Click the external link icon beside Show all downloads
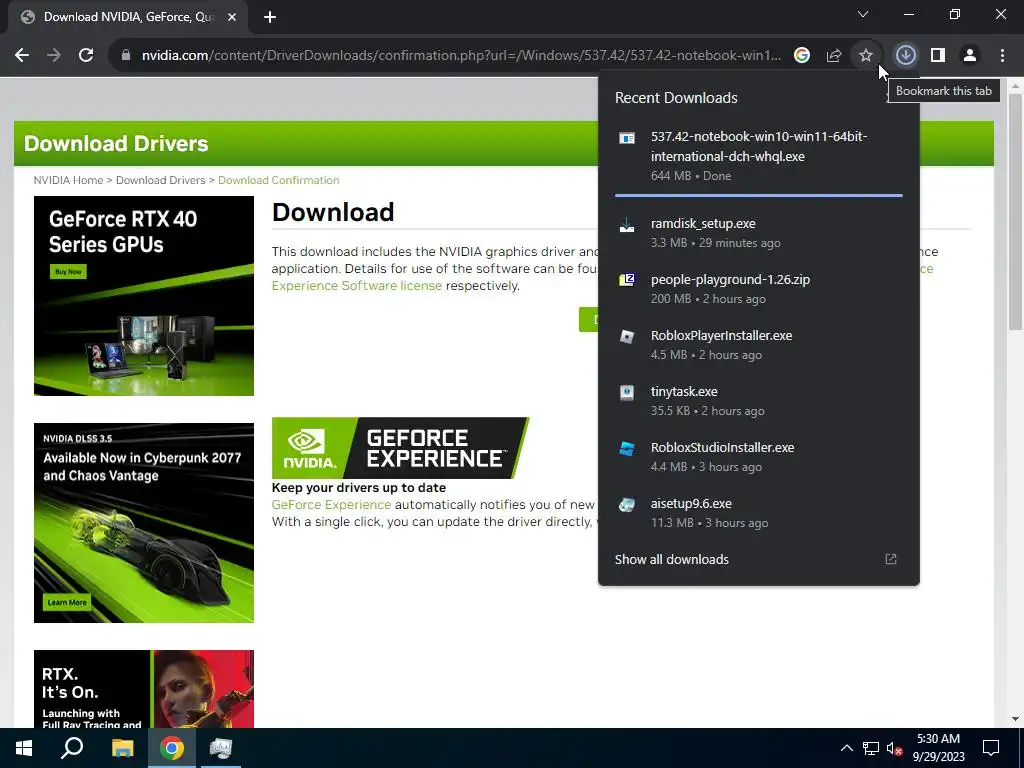The height and width of the screenshot is (768, 1024). pyautogui.click(x=891, y=559)
